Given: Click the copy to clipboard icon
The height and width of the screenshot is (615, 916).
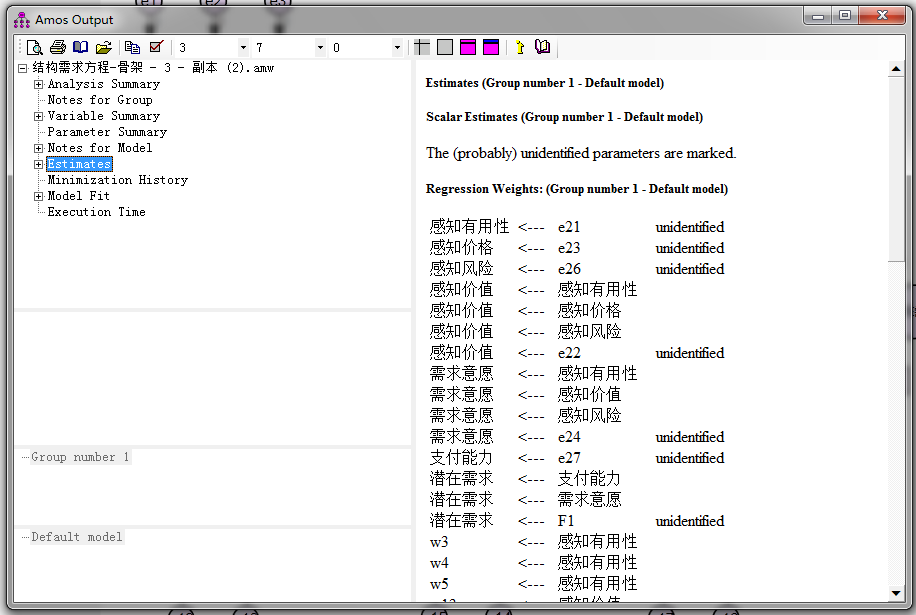Looking at the screenshot, I should (x=133, y=47).
